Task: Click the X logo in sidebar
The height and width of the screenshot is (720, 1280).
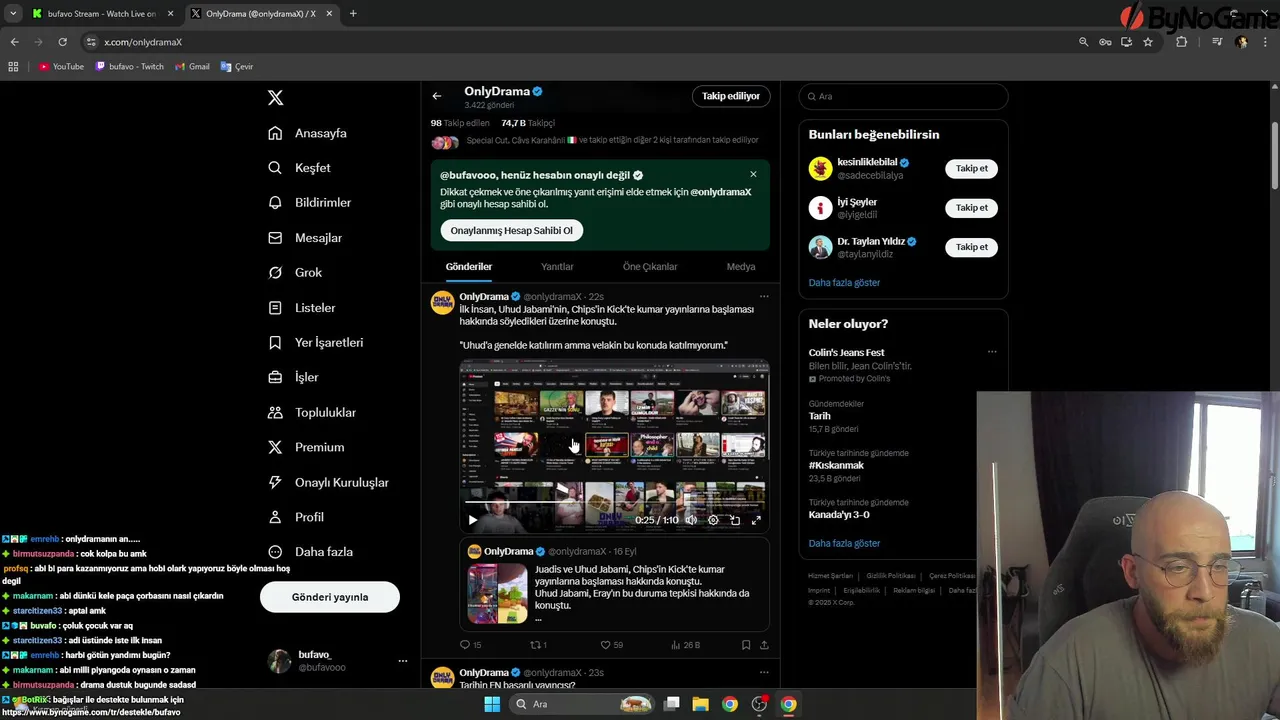Action: (x=276, y=98)
